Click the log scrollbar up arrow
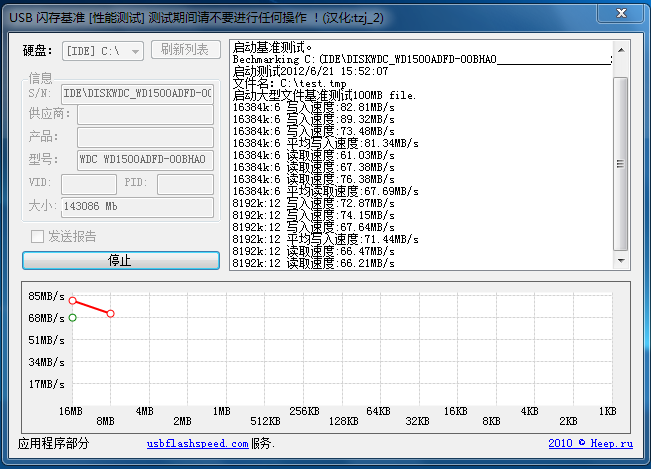 point(621,49)
